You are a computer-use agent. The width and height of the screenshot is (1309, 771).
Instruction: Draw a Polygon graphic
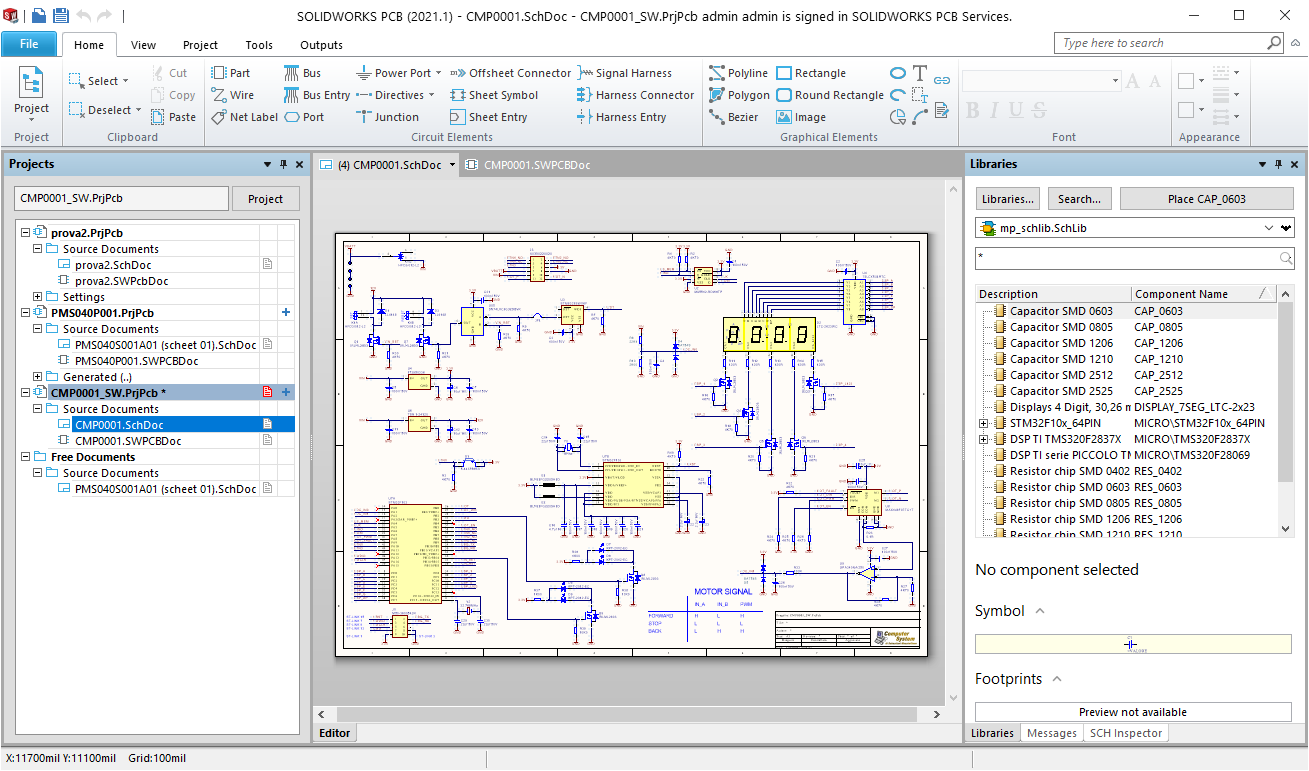[739, 95]
